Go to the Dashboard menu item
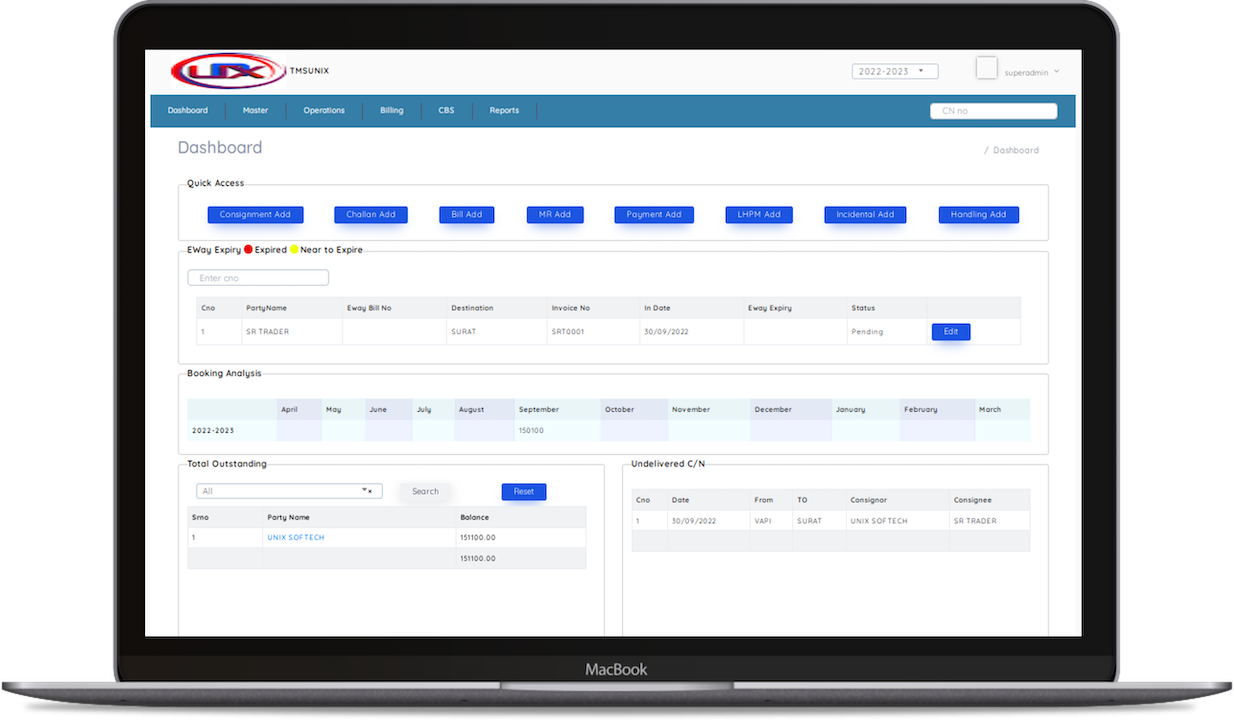This screenshot has height=720, width=1234. (188, 110)
